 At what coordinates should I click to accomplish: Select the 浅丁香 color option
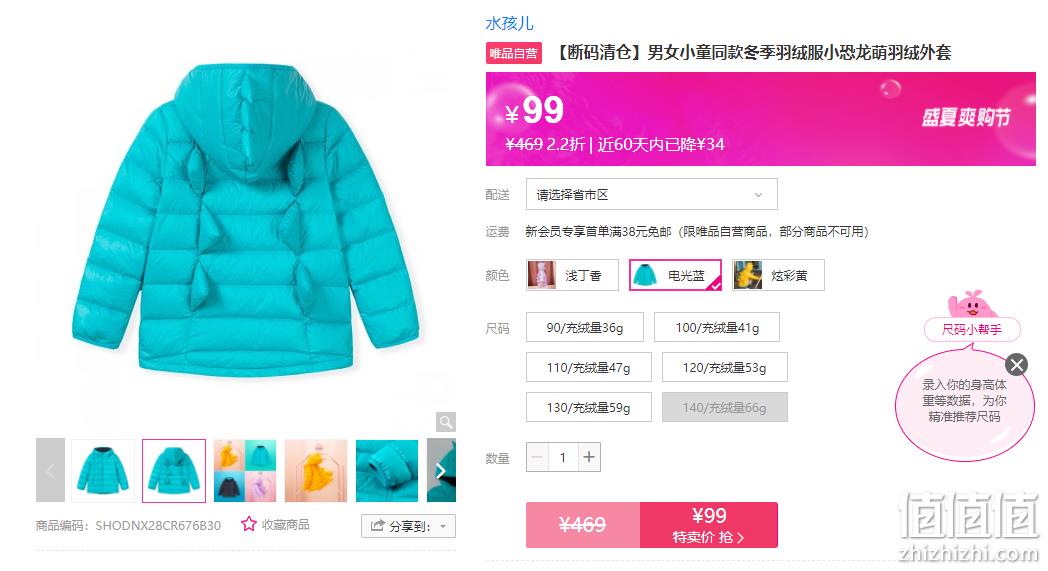[x=572, y=275]
